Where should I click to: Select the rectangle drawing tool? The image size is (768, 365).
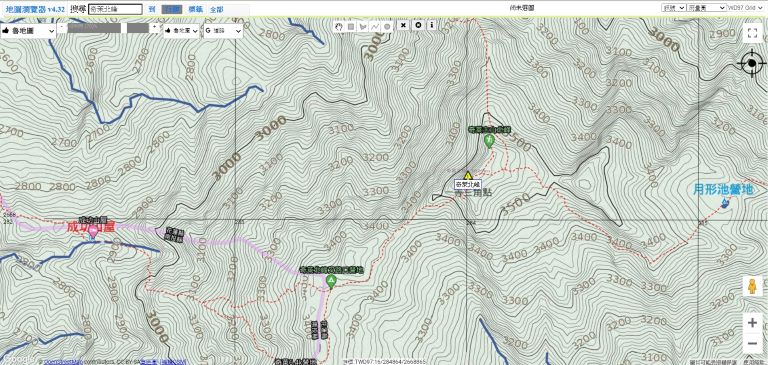[351, 26]
